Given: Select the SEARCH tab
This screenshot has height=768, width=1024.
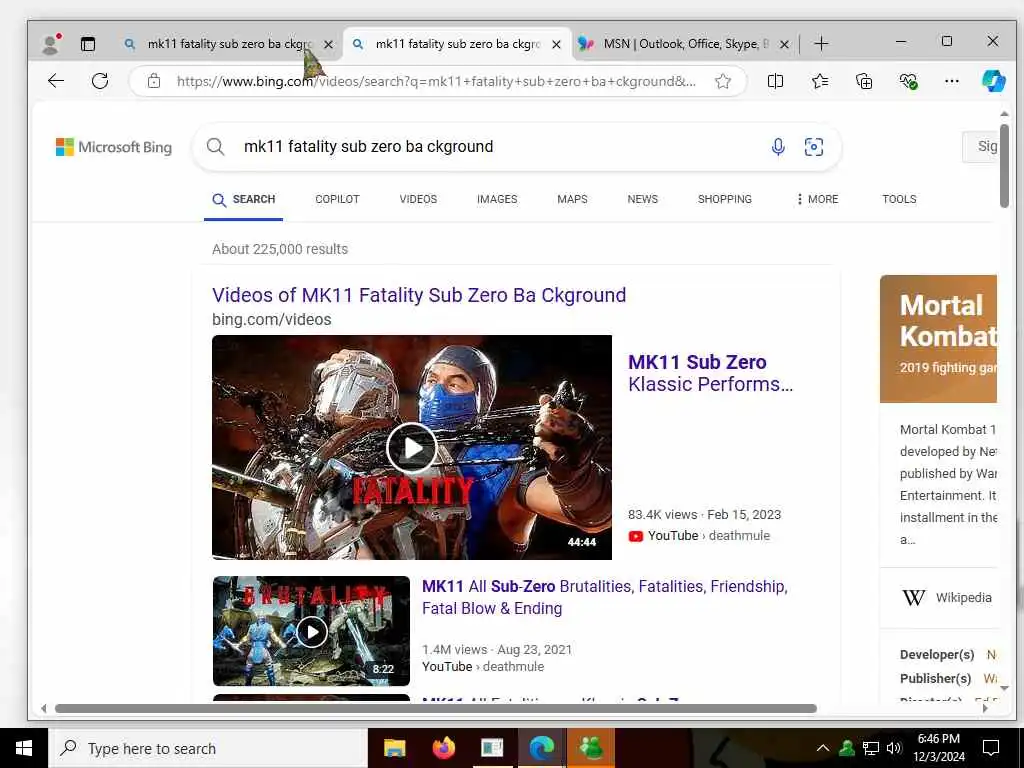Looking at the screenshot, I should pos(244,199).
